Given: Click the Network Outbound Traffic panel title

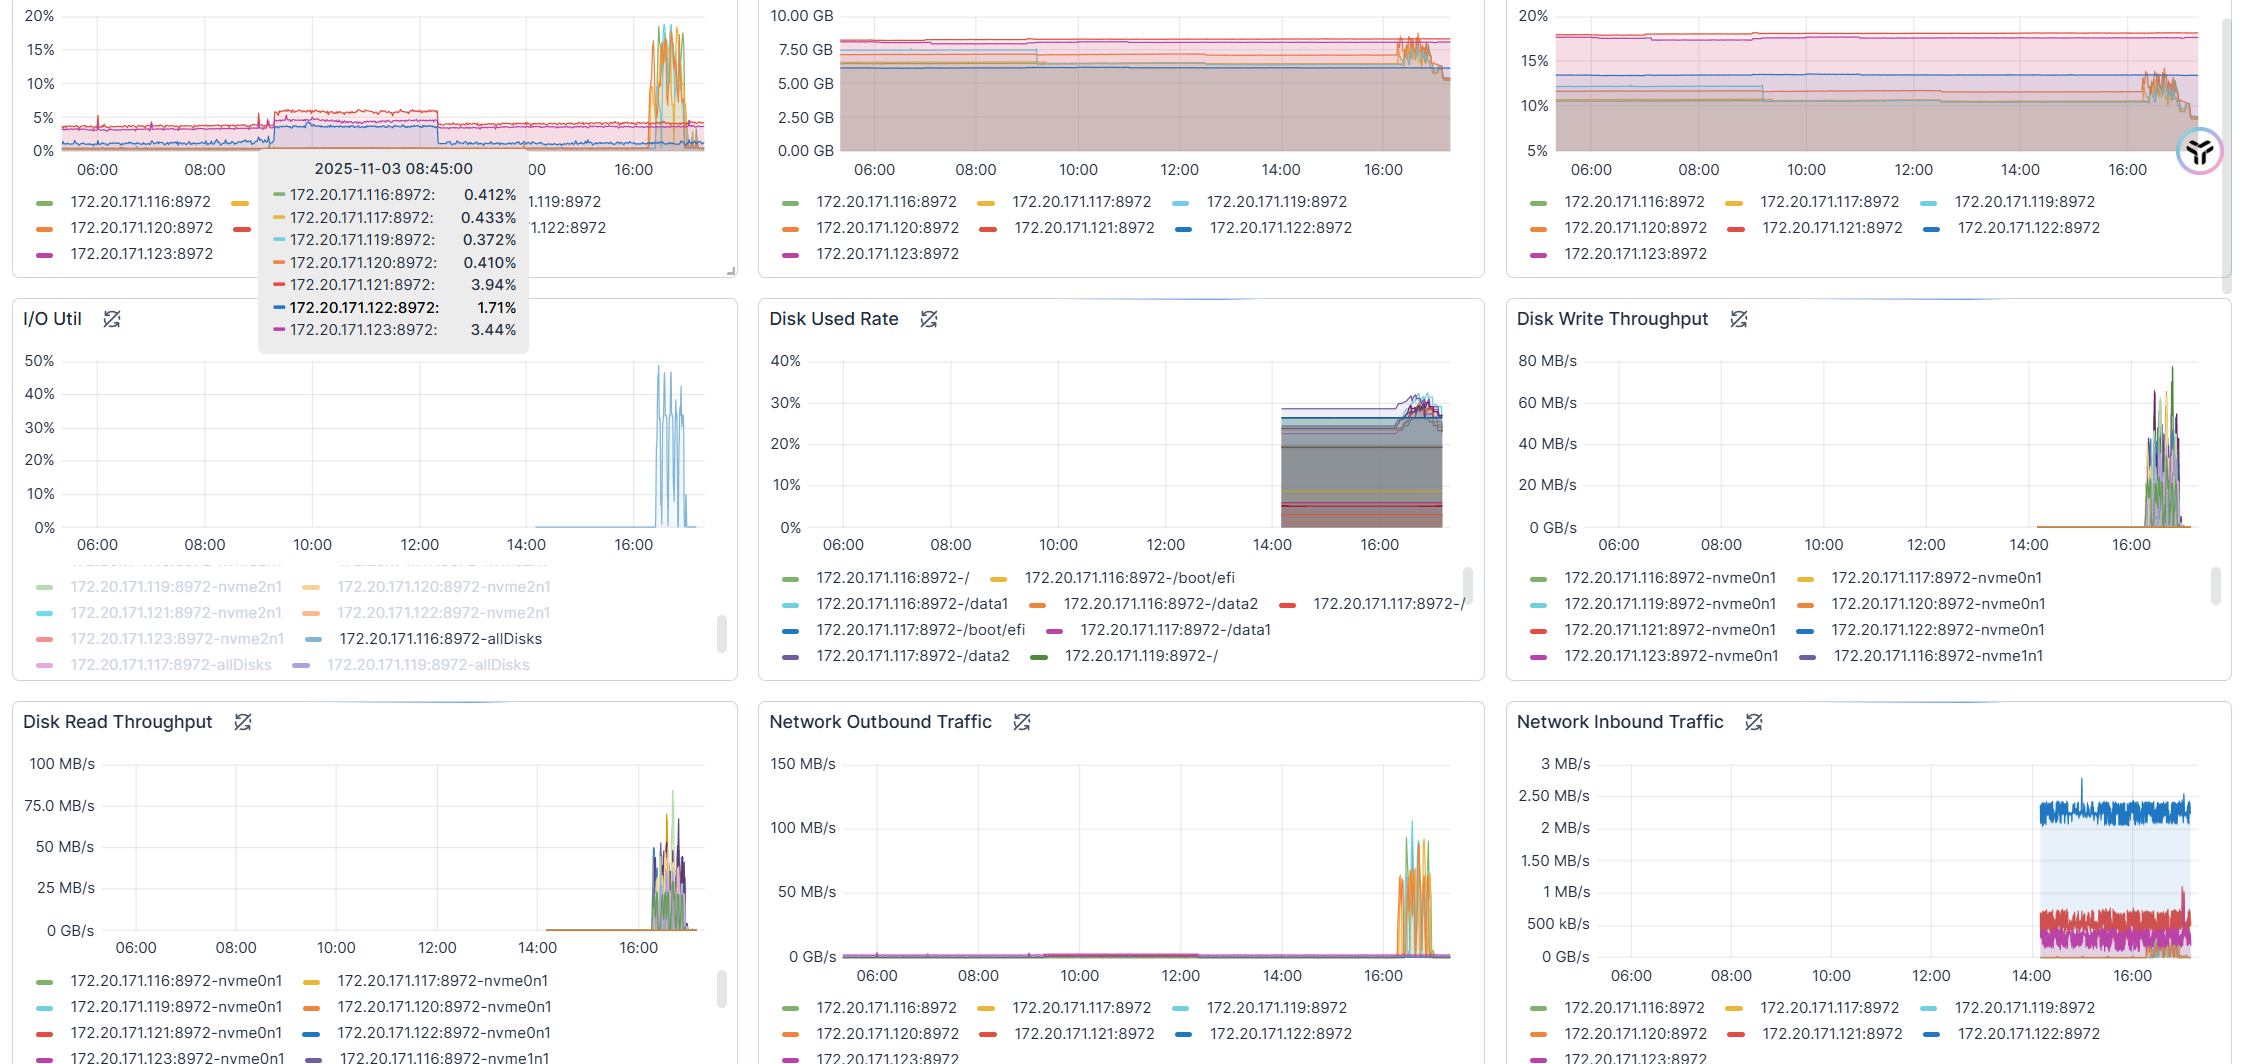Looking at the screenshot, I should (880, 722).
